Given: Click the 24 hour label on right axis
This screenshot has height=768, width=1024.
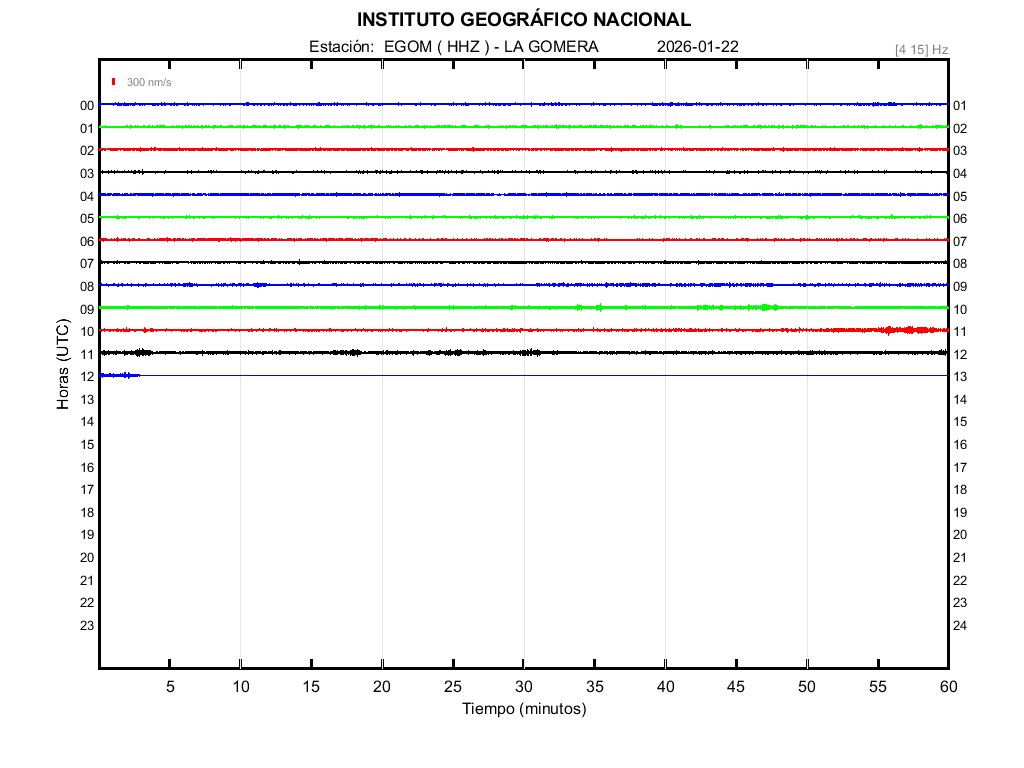Looking at the screenshot, I should pos(960,626).
